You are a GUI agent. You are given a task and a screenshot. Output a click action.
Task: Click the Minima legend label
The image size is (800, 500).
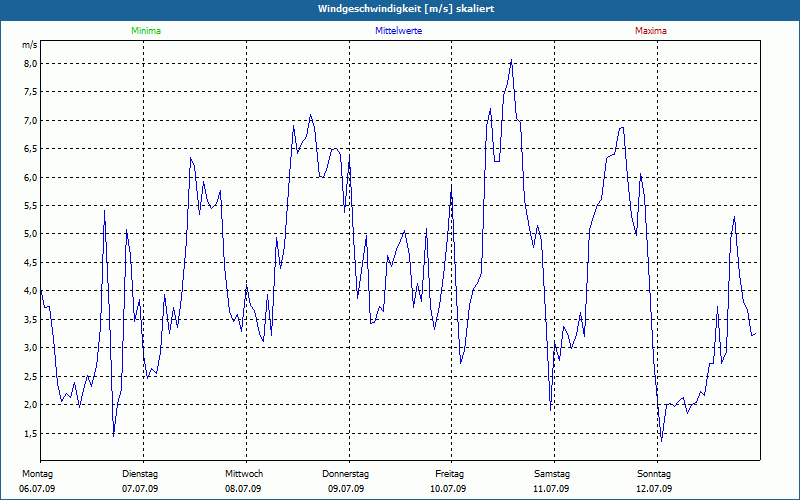pos(146,31)
